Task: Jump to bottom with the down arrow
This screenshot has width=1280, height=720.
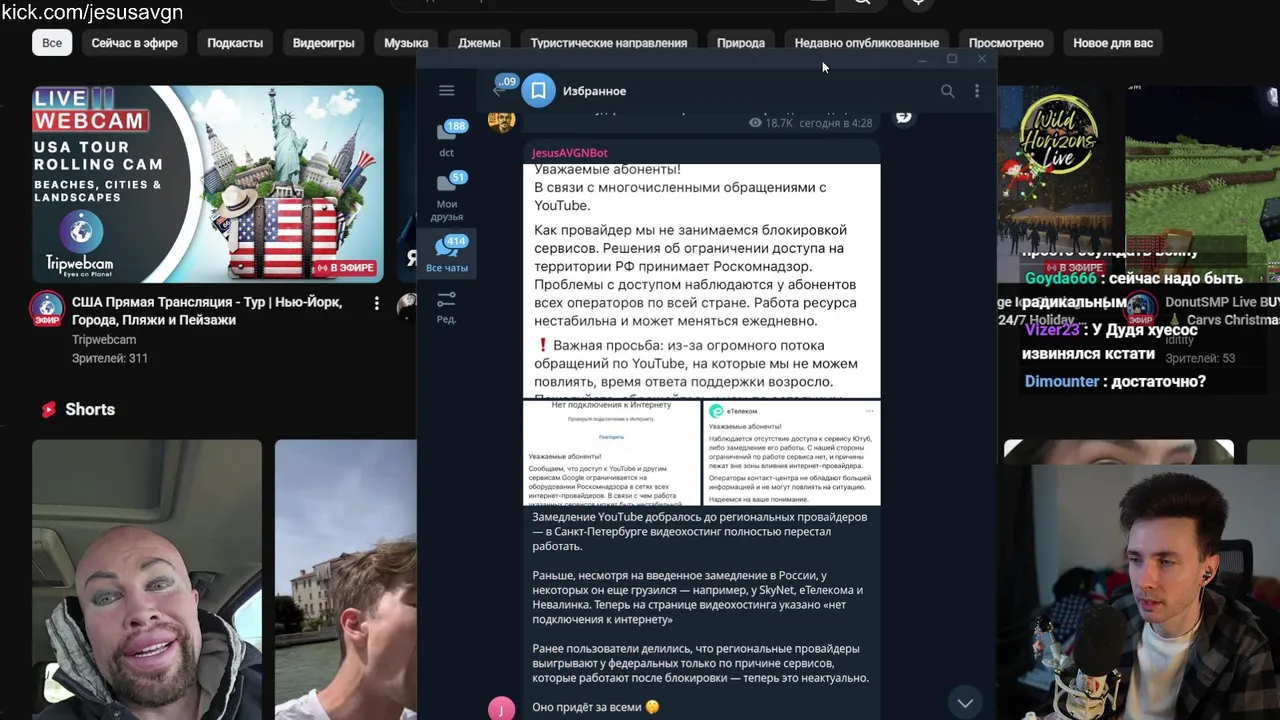Action: [x=965, y=703]
